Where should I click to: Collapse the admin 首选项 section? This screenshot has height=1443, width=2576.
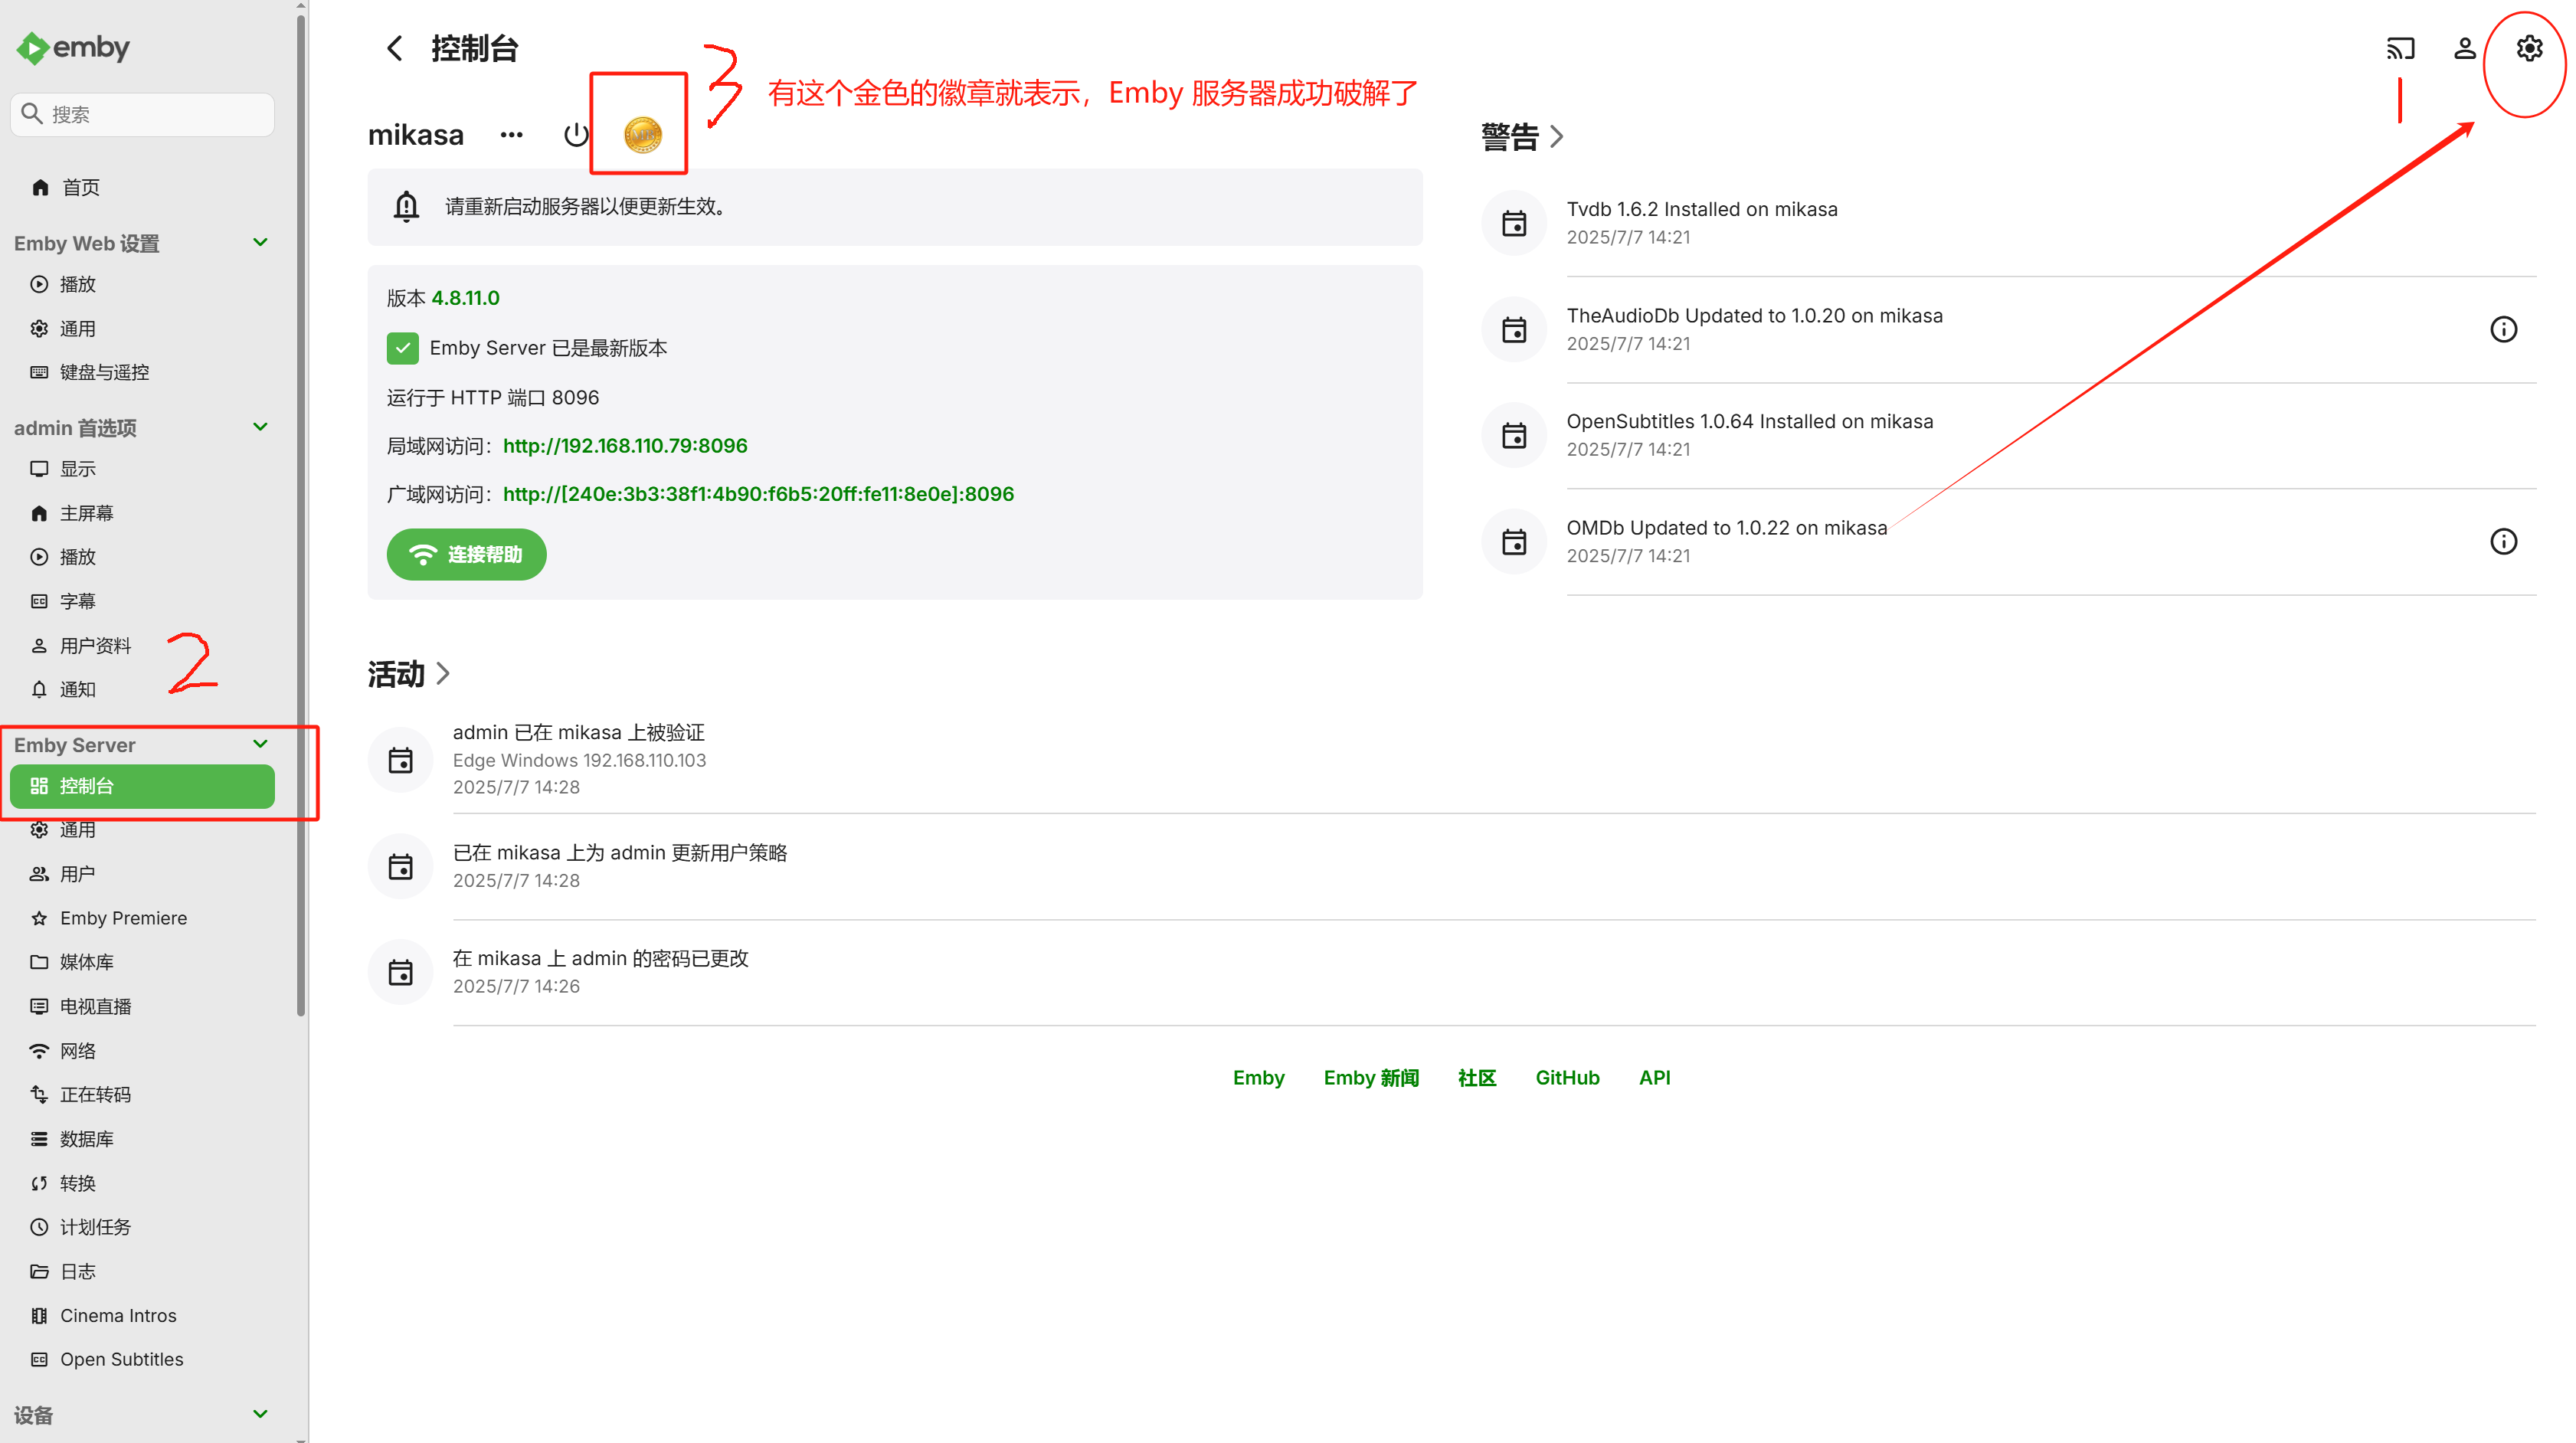coord(260,427)
